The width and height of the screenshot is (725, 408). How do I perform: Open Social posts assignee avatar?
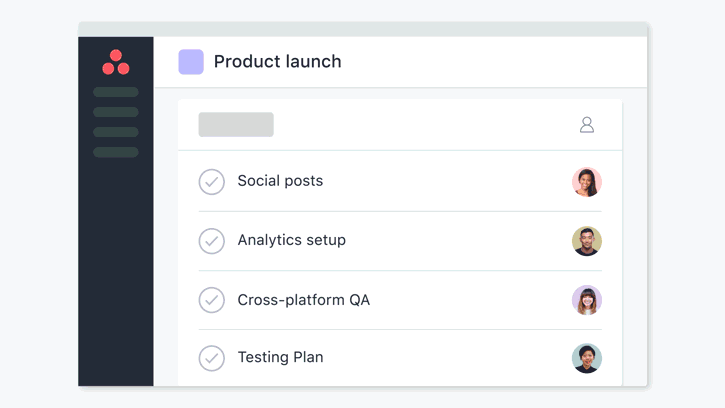click(x=587, y=182)
